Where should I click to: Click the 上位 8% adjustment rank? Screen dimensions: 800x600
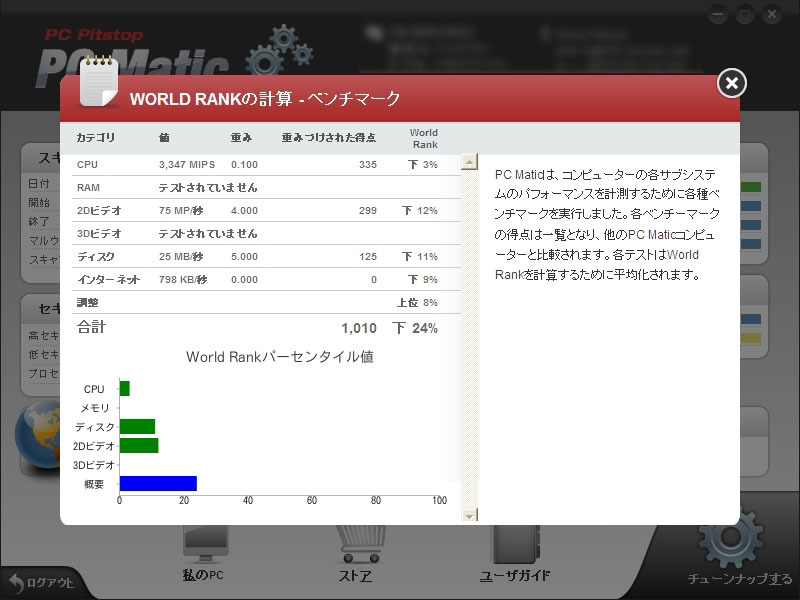point(417,303)
